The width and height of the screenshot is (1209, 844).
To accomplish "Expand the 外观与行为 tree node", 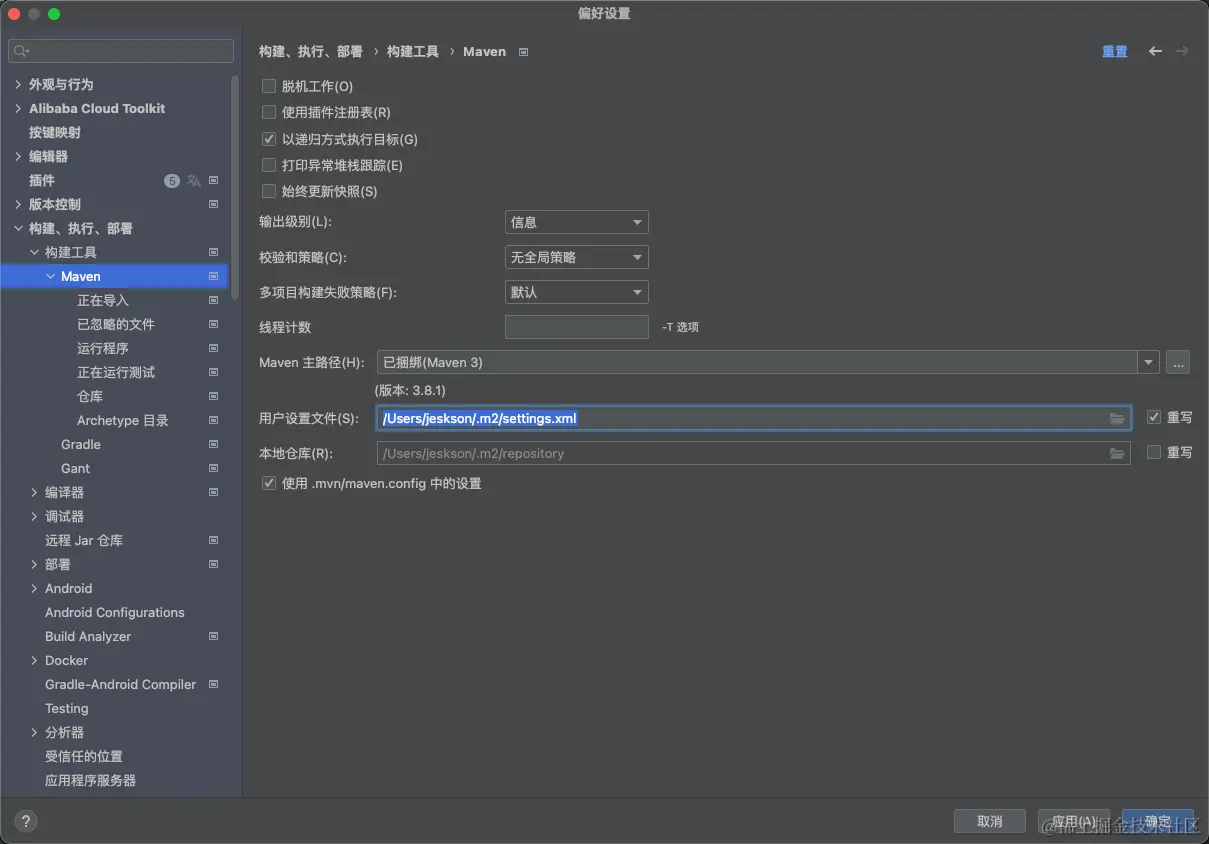I will 18,85.
